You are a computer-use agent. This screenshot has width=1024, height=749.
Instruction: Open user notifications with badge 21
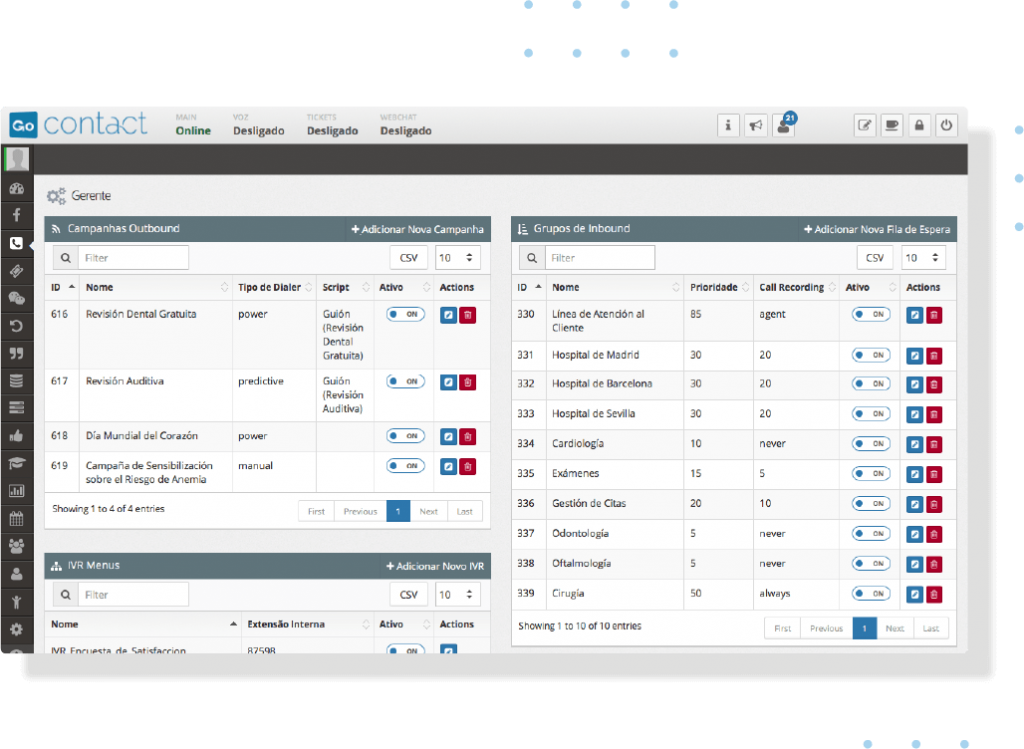pos(784,125)
